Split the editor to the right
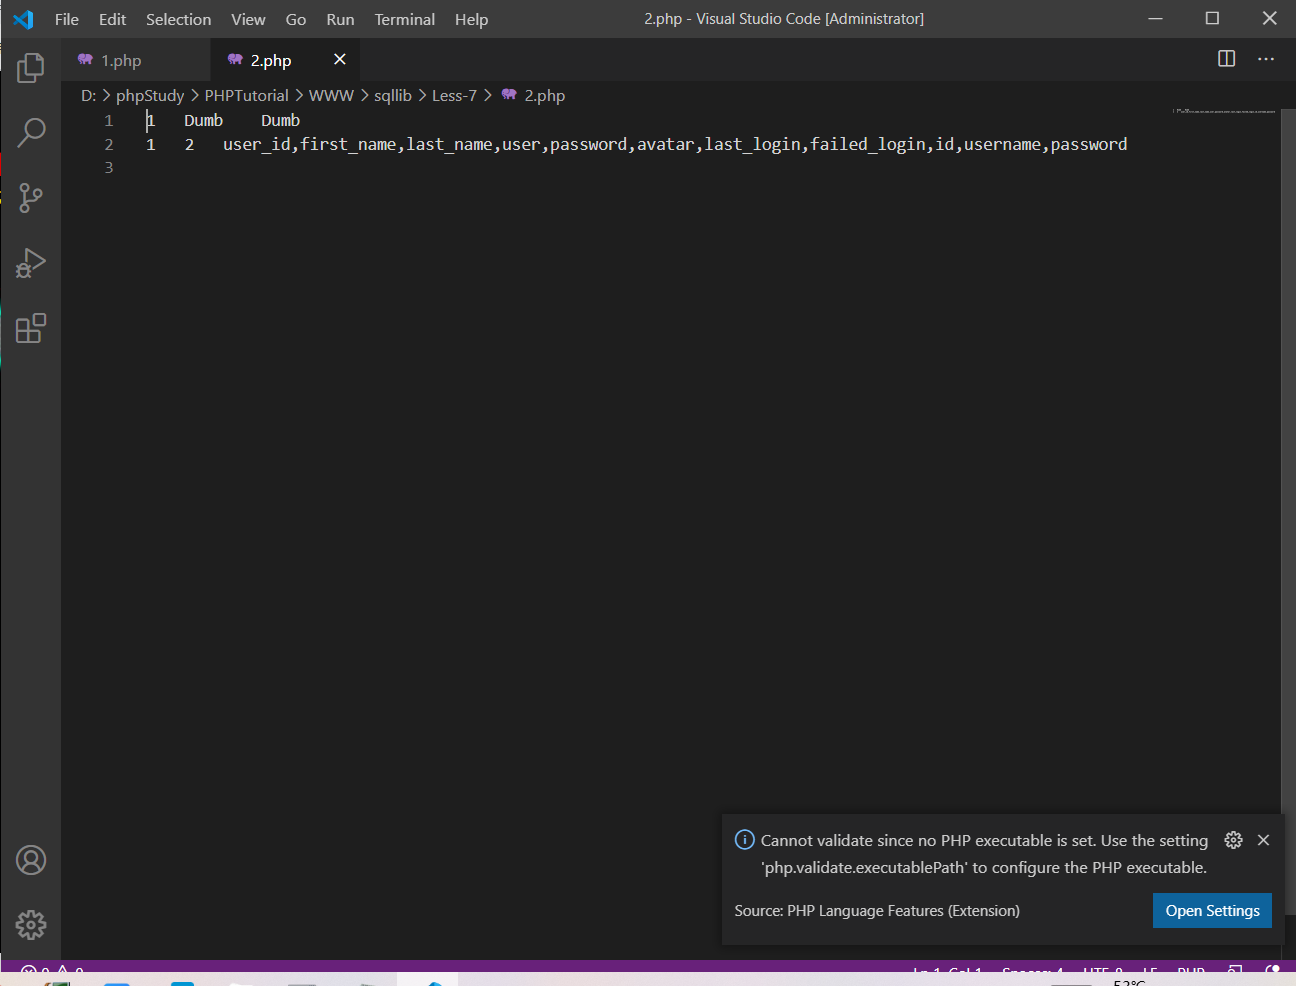Screen dimensions: 1296x986 point(1226,59)
